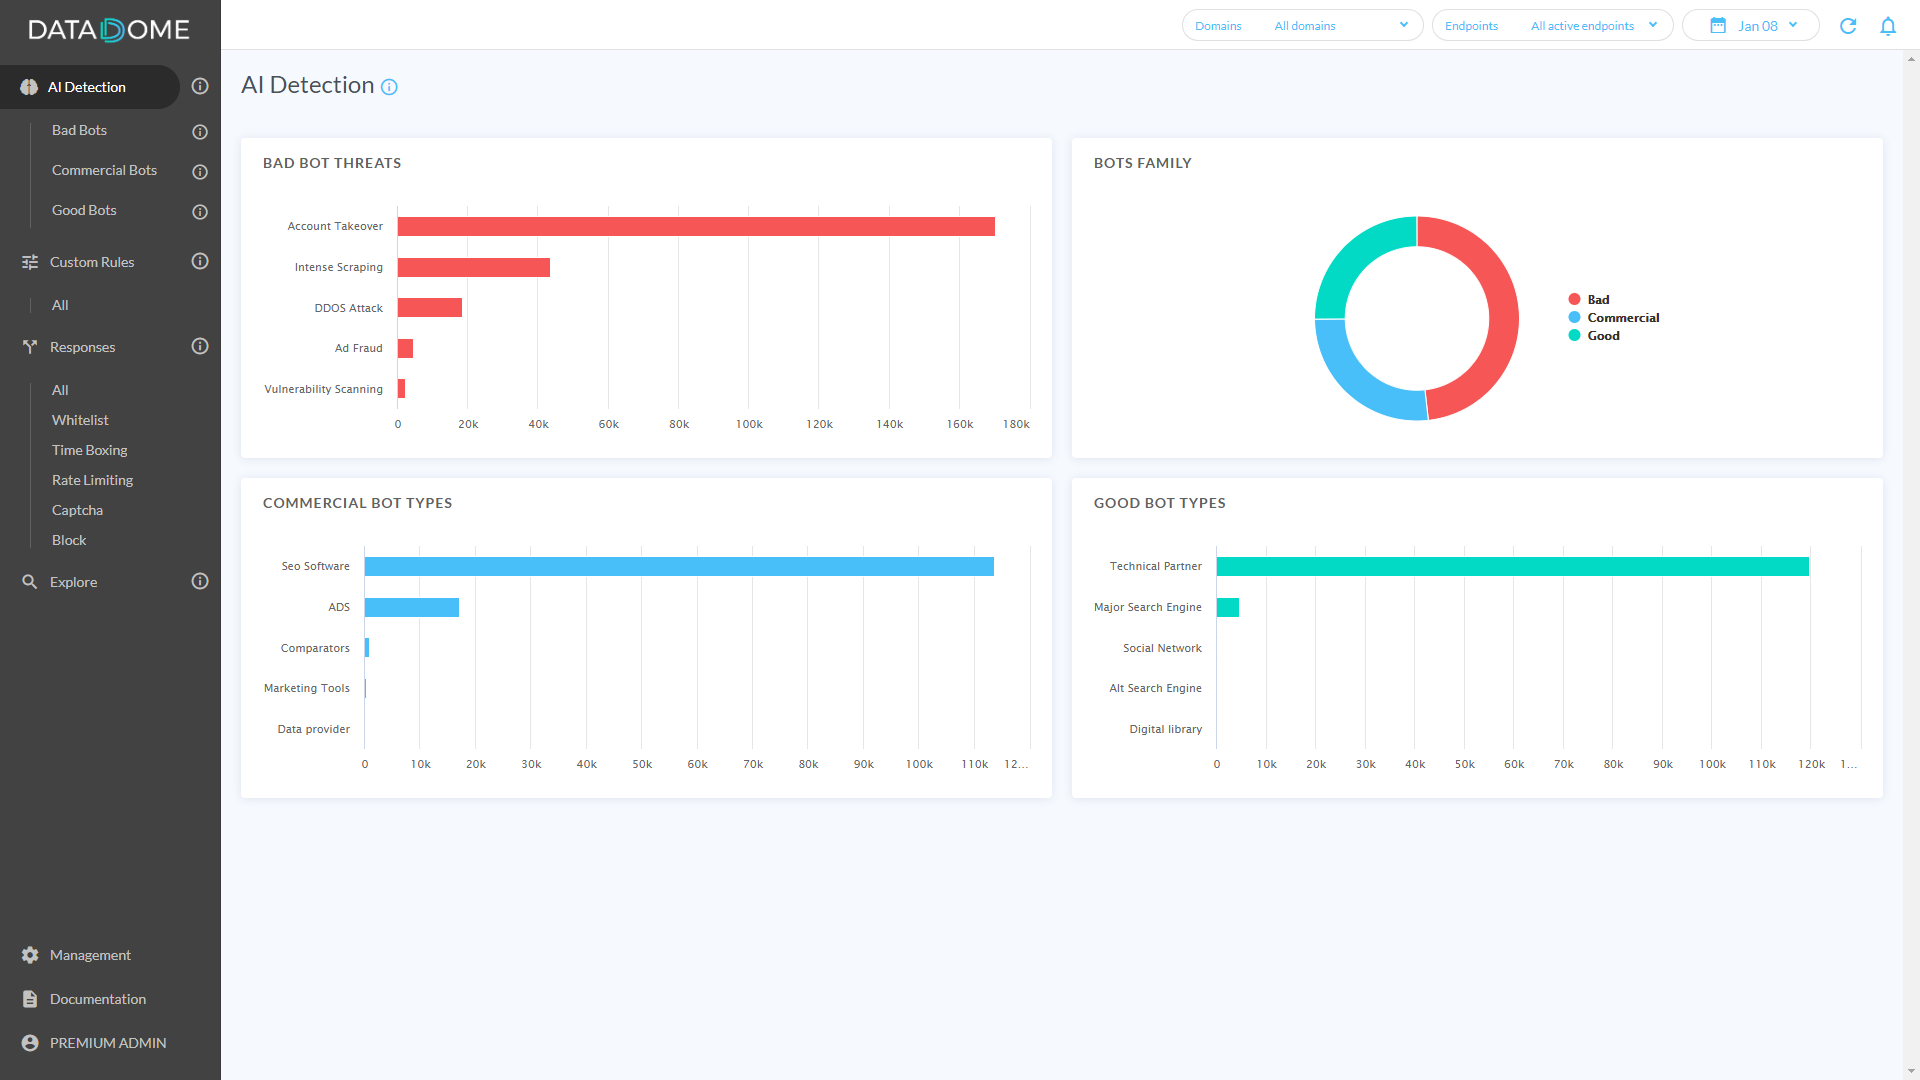Viewport: 1920px width, 1080px height.
Task: Click info icon beside AI Detection heading
Action: pyautogui.click(x=389, y=88)
